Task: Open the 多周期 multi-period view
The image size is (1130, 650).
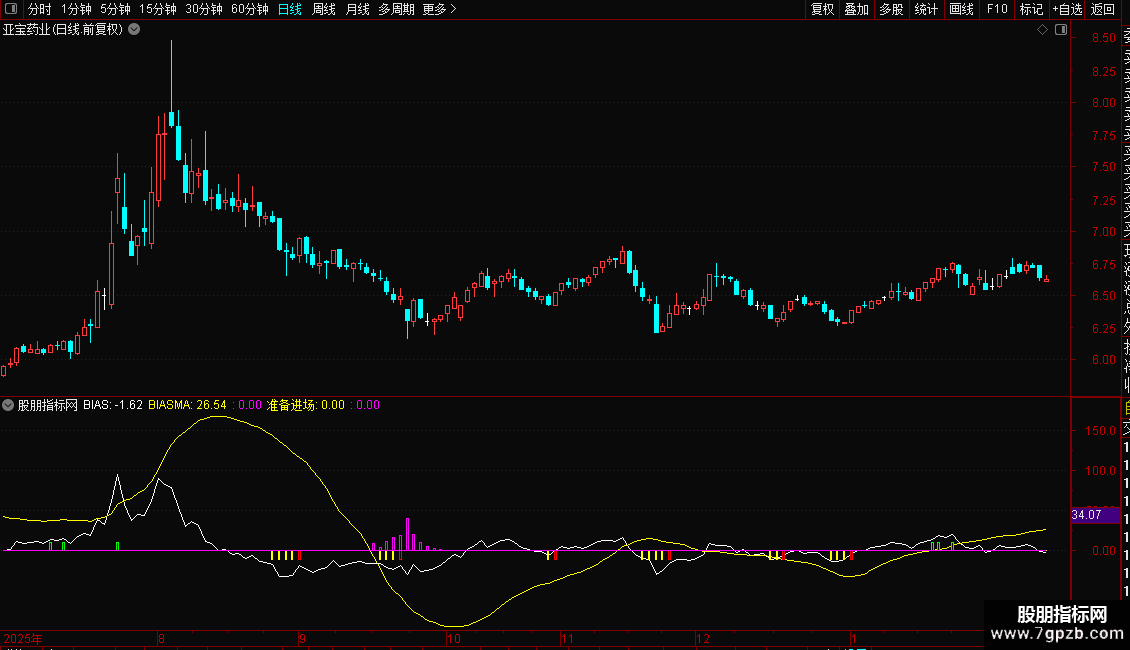Action: click(396, 9)
